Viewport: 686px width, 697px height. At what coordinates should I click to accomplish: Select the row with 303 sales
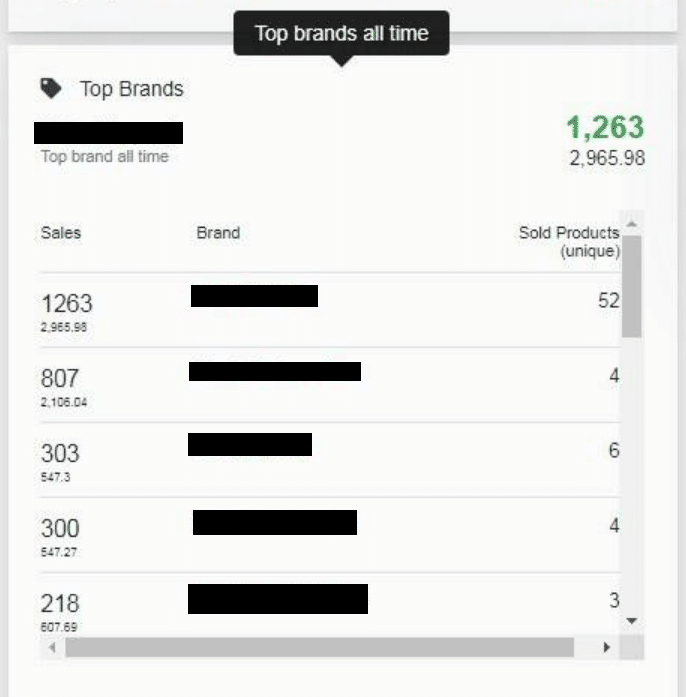click(330, 460)
